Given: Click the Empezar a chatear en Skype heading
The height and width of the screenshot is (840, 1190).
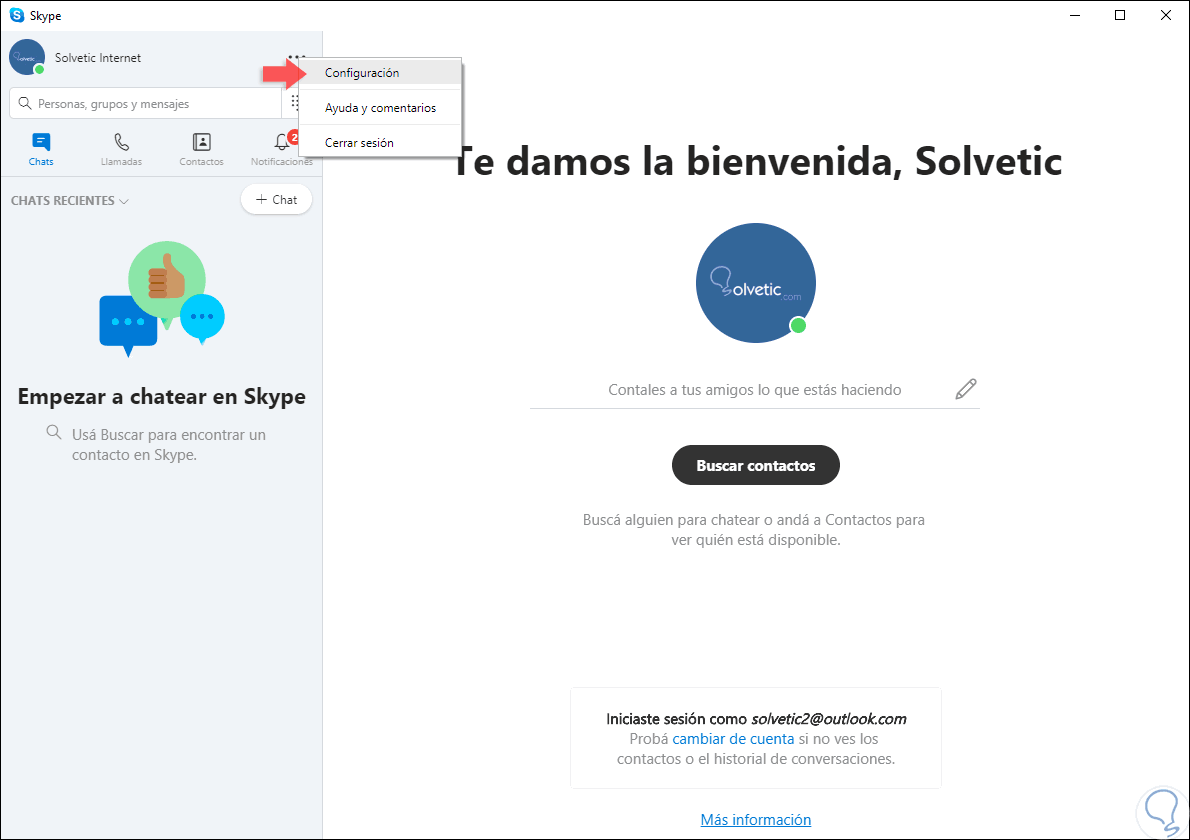Looking at the screenshot, I should (x=162, y=397).
